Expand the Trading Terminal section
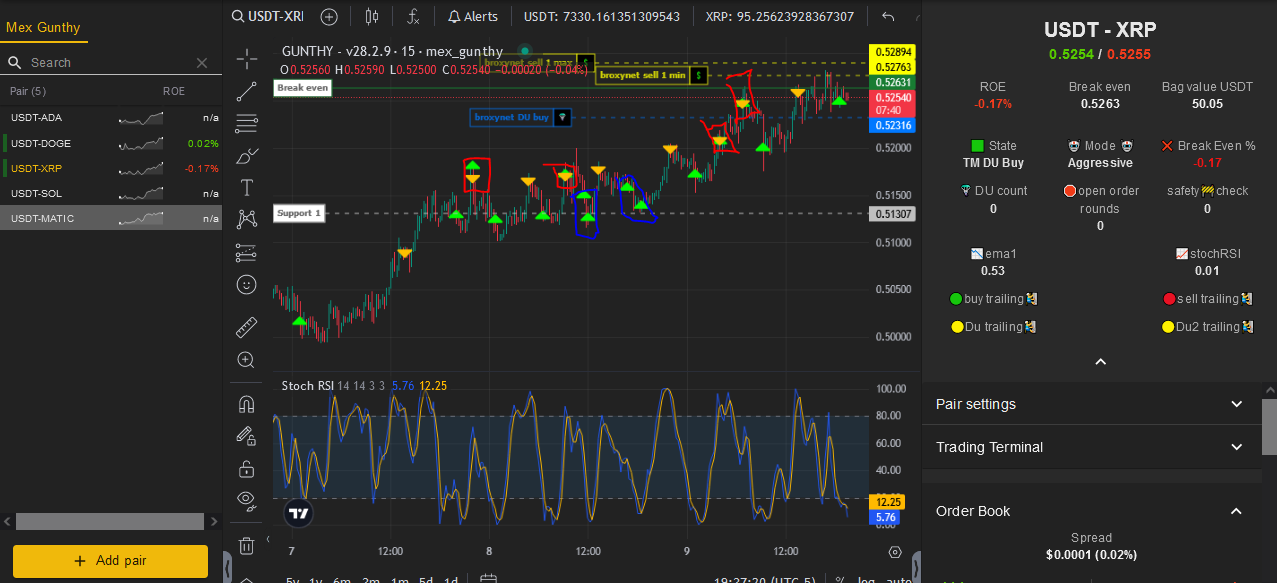Screen dimensions: 1277x583 point(1090,447)
